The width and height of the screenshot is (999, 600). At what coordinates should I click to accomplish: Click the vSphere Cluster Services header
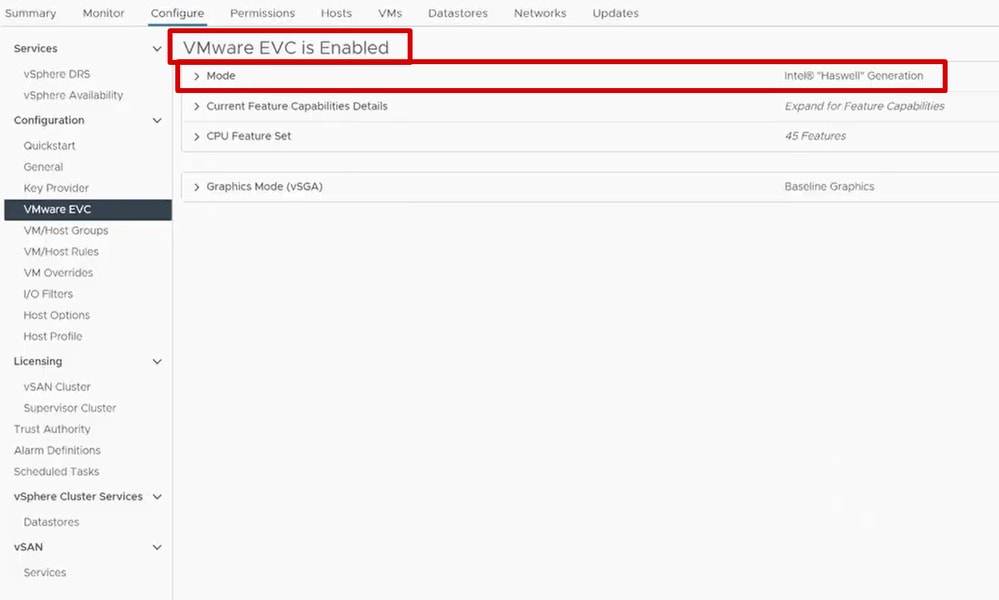coord(78,496)
